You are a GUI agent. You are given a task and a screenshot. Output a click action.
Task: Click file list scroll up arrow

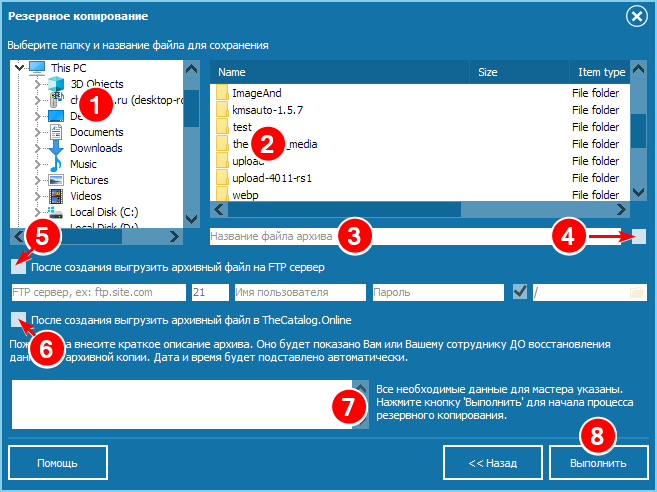(638, 68)
